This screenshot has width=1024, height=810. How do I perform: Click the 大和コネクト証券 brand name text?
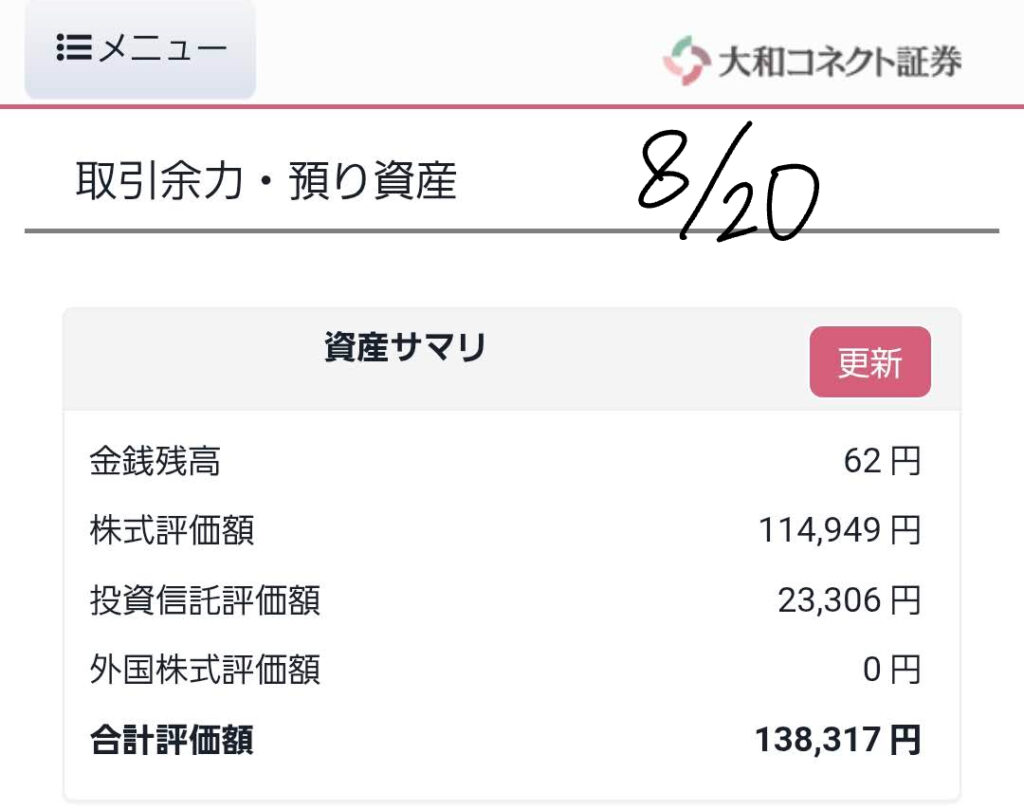(x=839, y=61)
